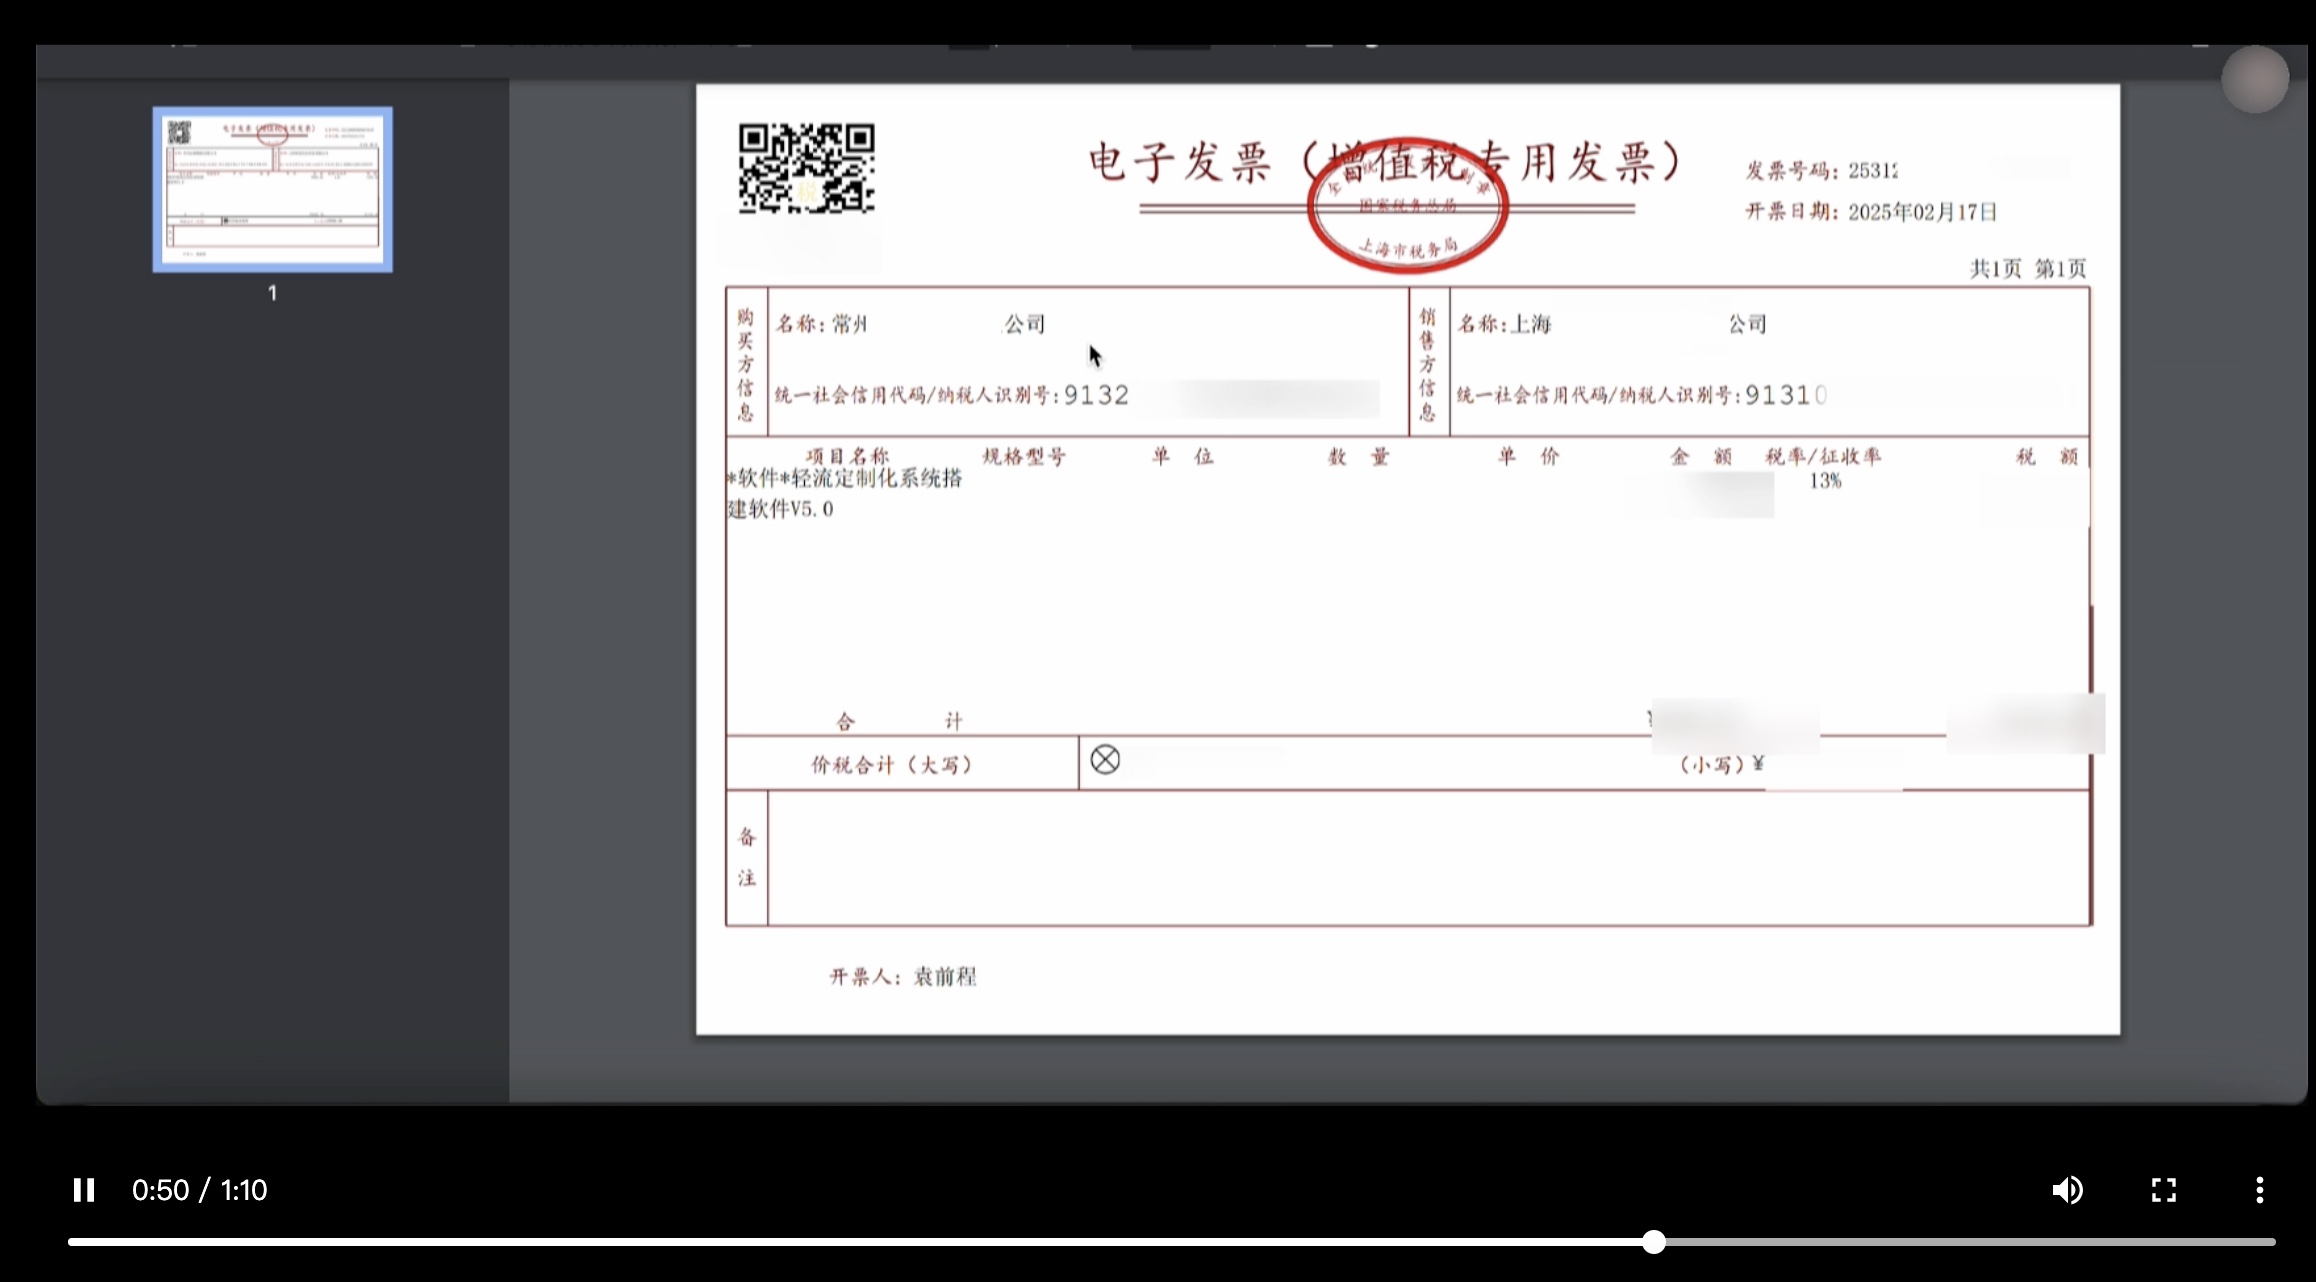This screenshot has height=1282, width=2316.
Task: Enter fullscreen mode for the video
Action: (2164, 1190)
